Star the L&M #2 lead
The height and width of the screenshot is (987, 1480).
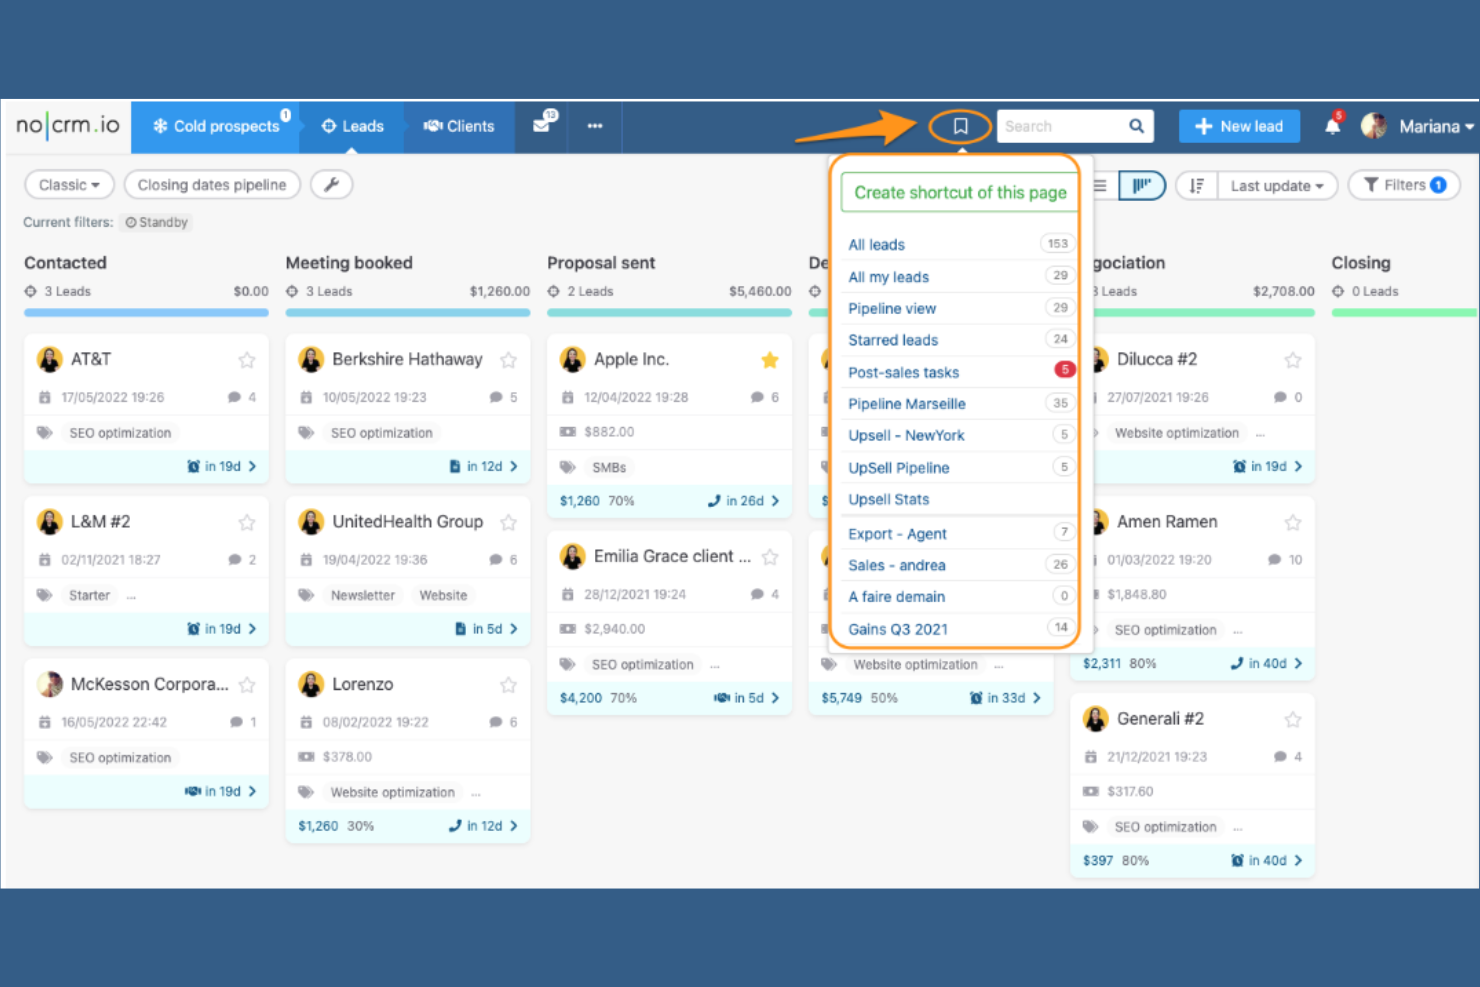click(x=247, y=522)
